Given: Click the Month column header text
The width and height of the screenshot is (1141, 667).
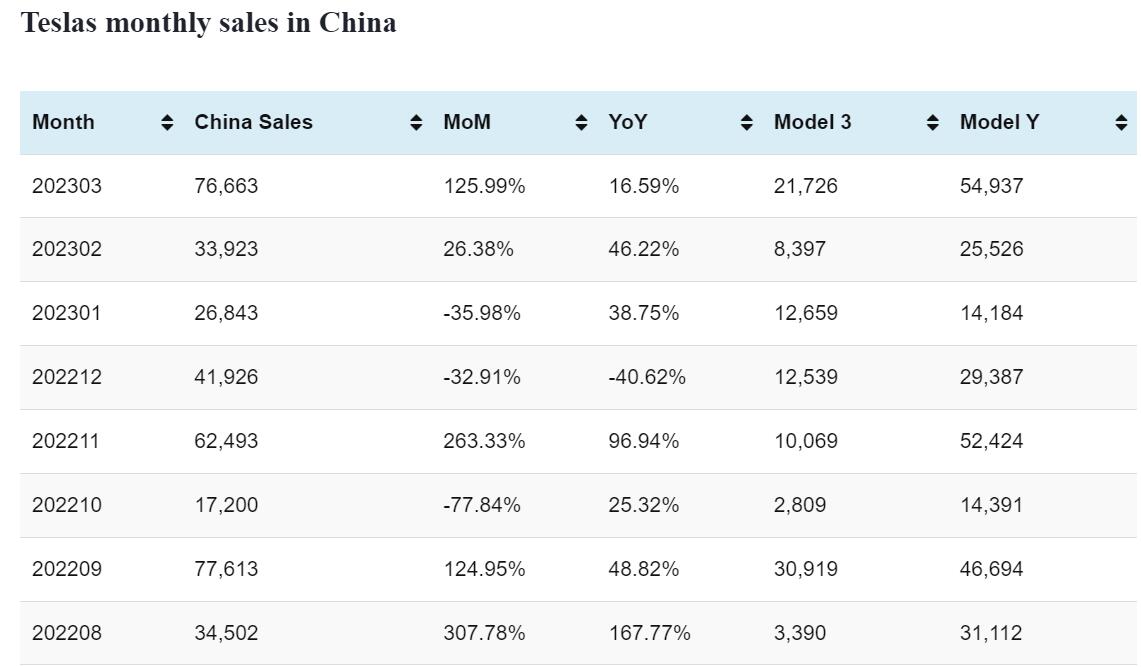Looking at the screenshot, I should [x=63, y=122].
